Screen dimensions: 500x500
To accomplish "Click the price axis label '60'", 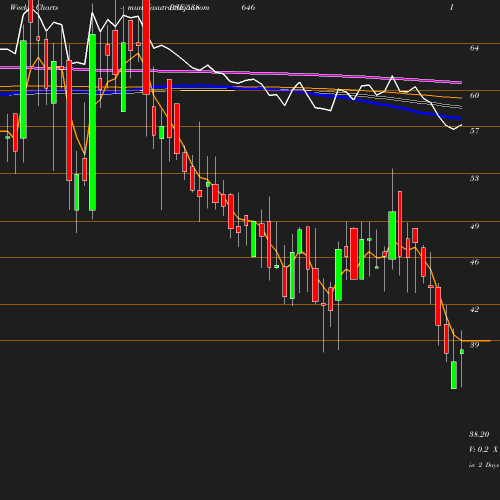I will (474, 95).
